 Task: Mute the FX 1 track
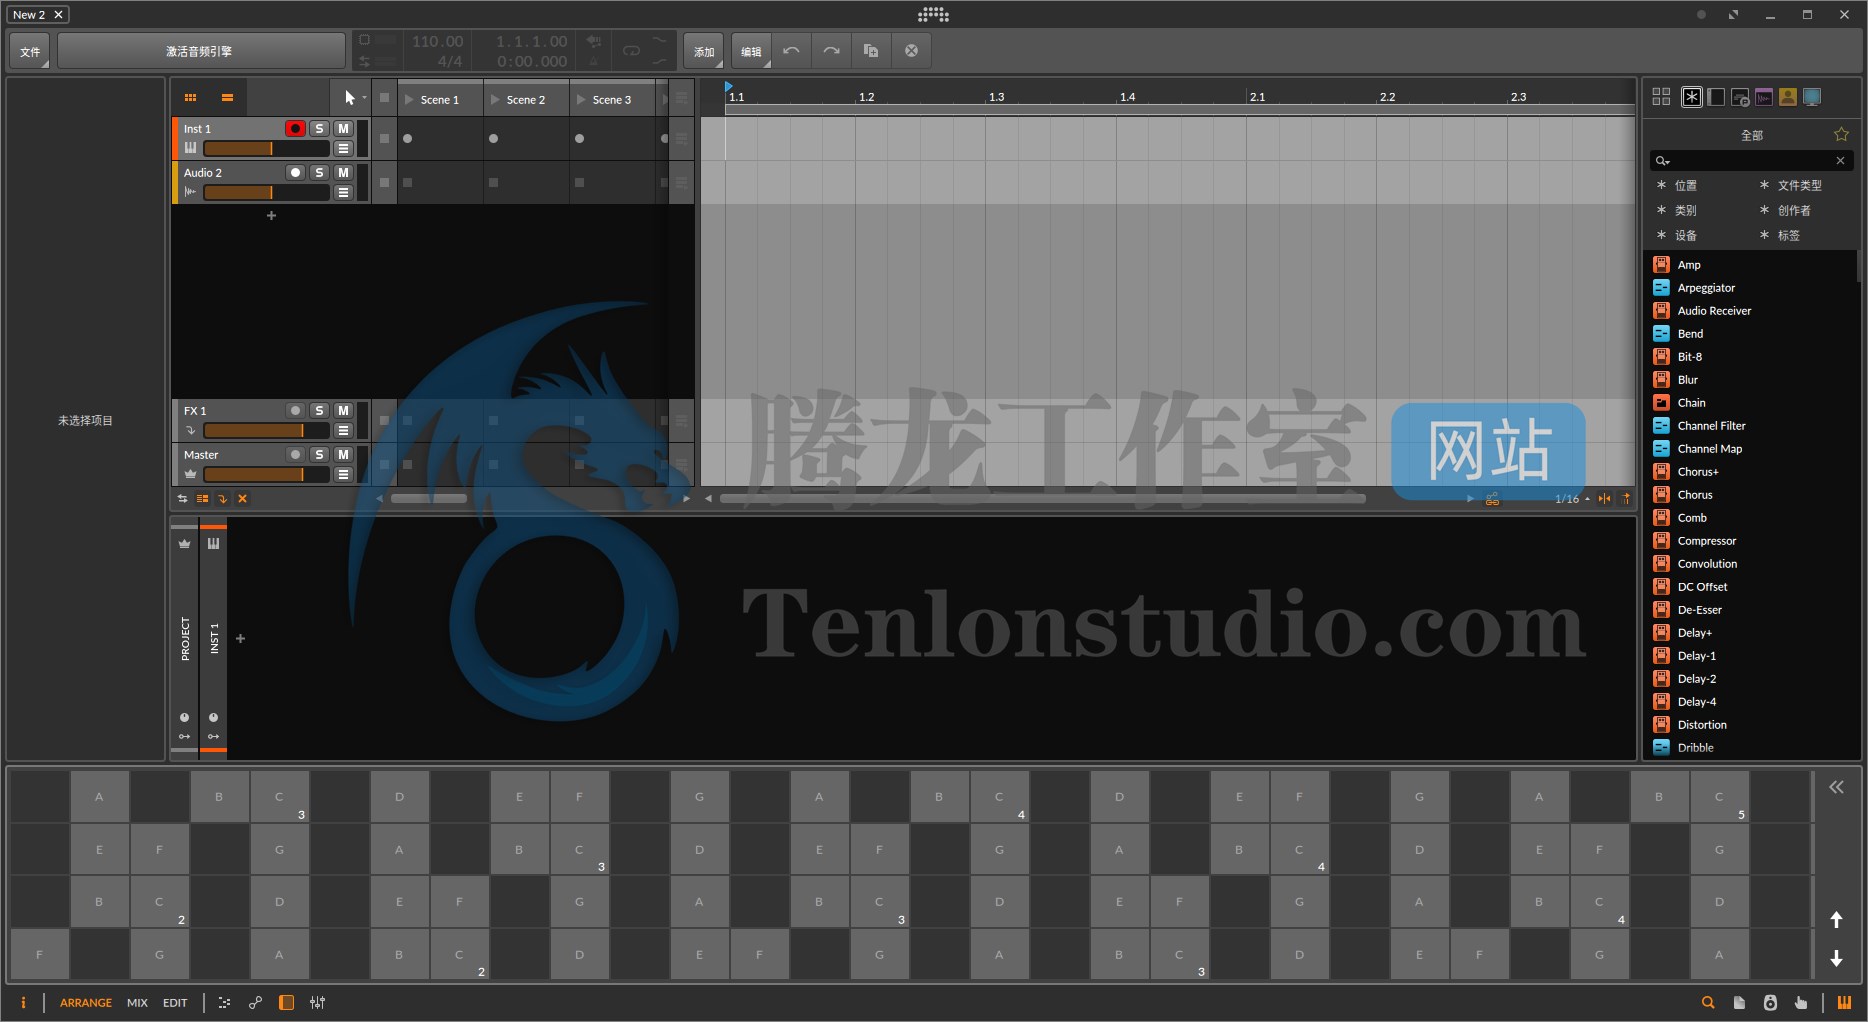(x=343, y=411)
